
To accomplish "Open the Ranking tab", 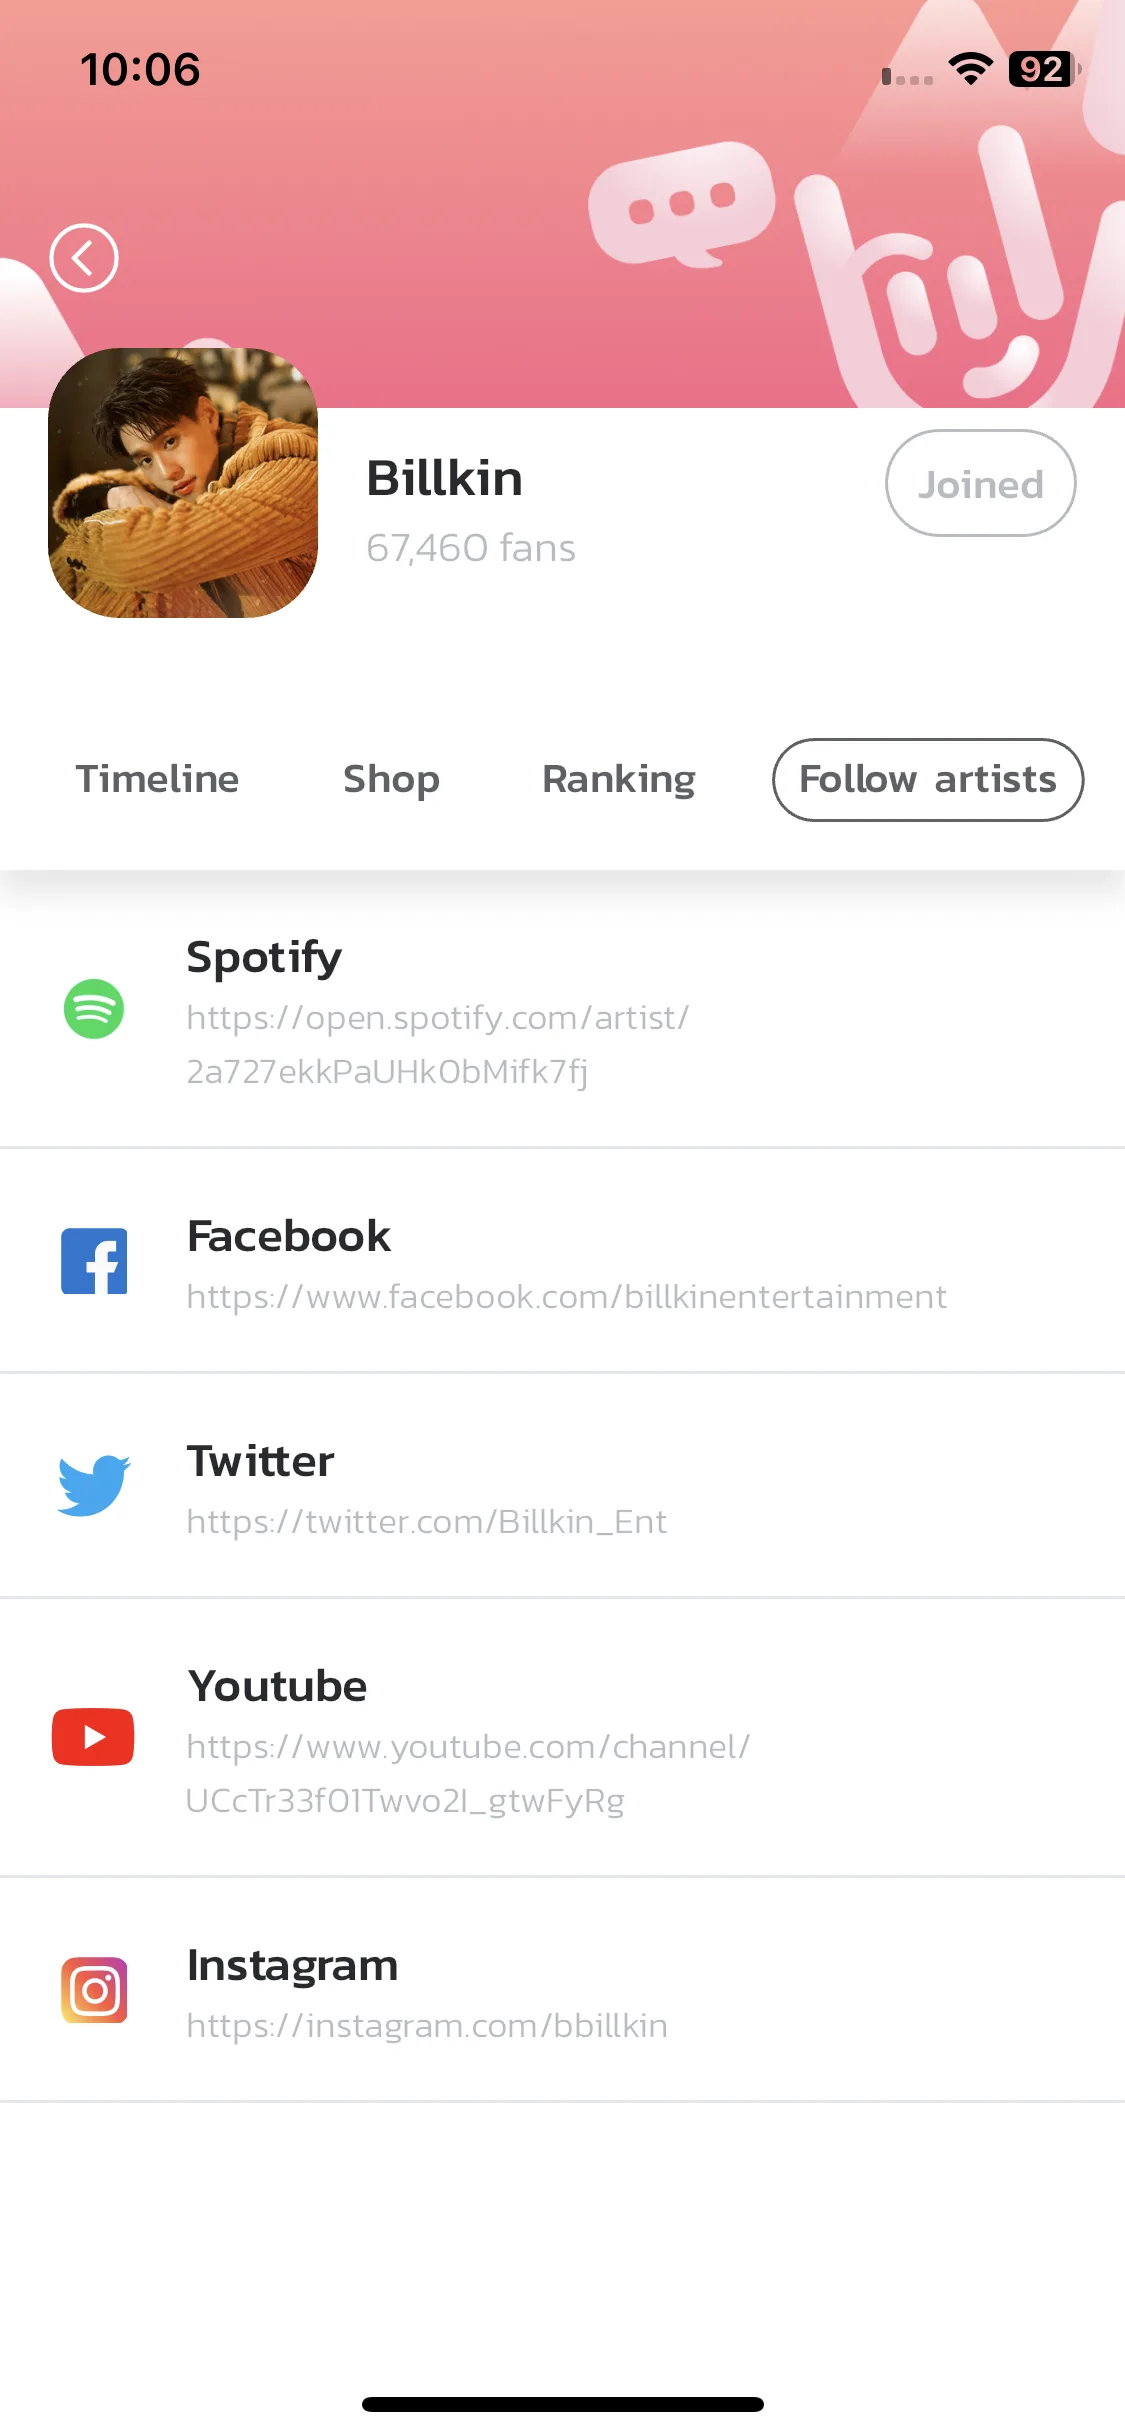I will point(619,780).
